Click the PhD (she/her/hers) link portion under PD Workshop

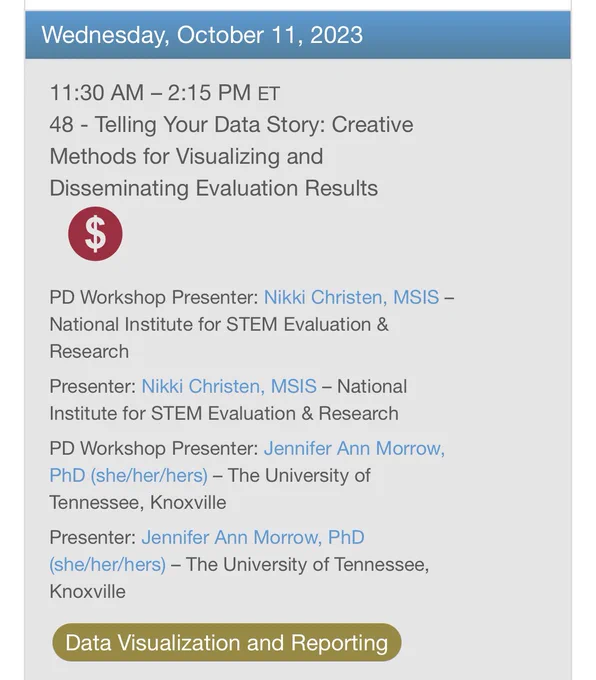pyautogui.click(x=129, y=476)
